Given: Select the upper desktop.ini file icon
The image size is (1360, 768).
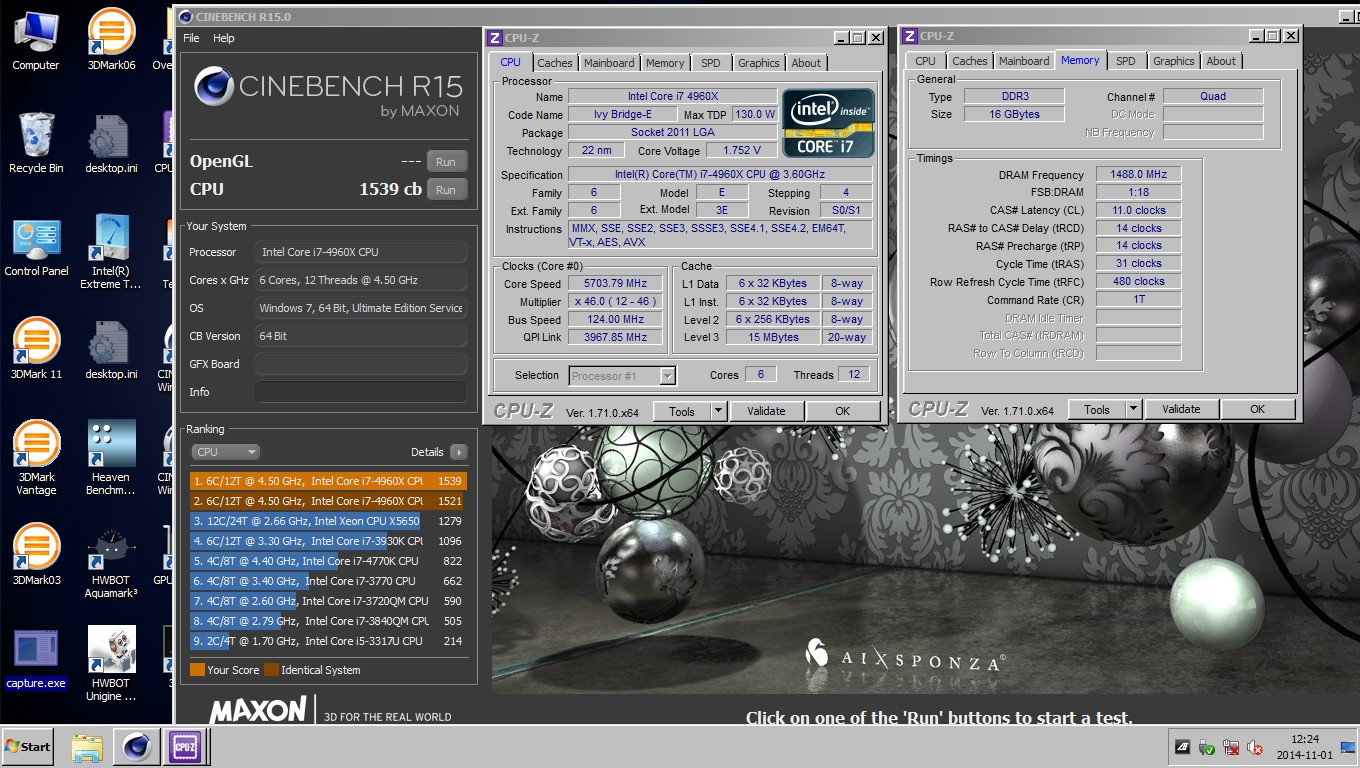Looking at the screenshot, I should (x=111, y=143).
